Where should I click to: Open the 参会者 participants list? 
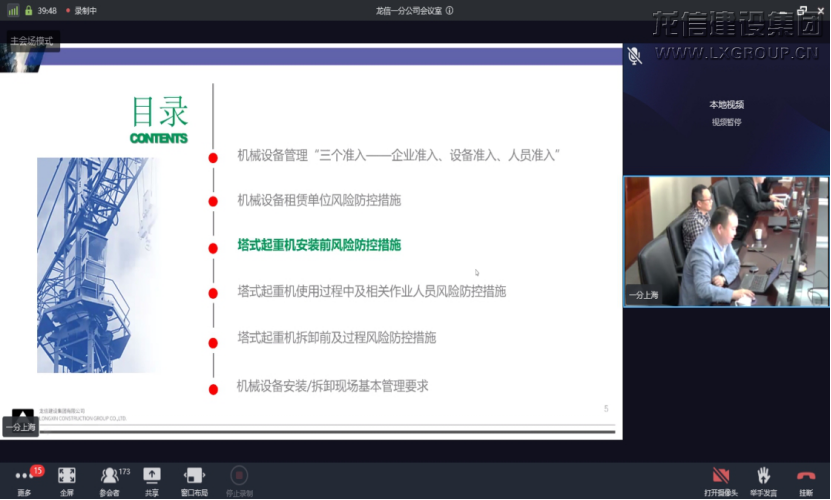(109, 476)
